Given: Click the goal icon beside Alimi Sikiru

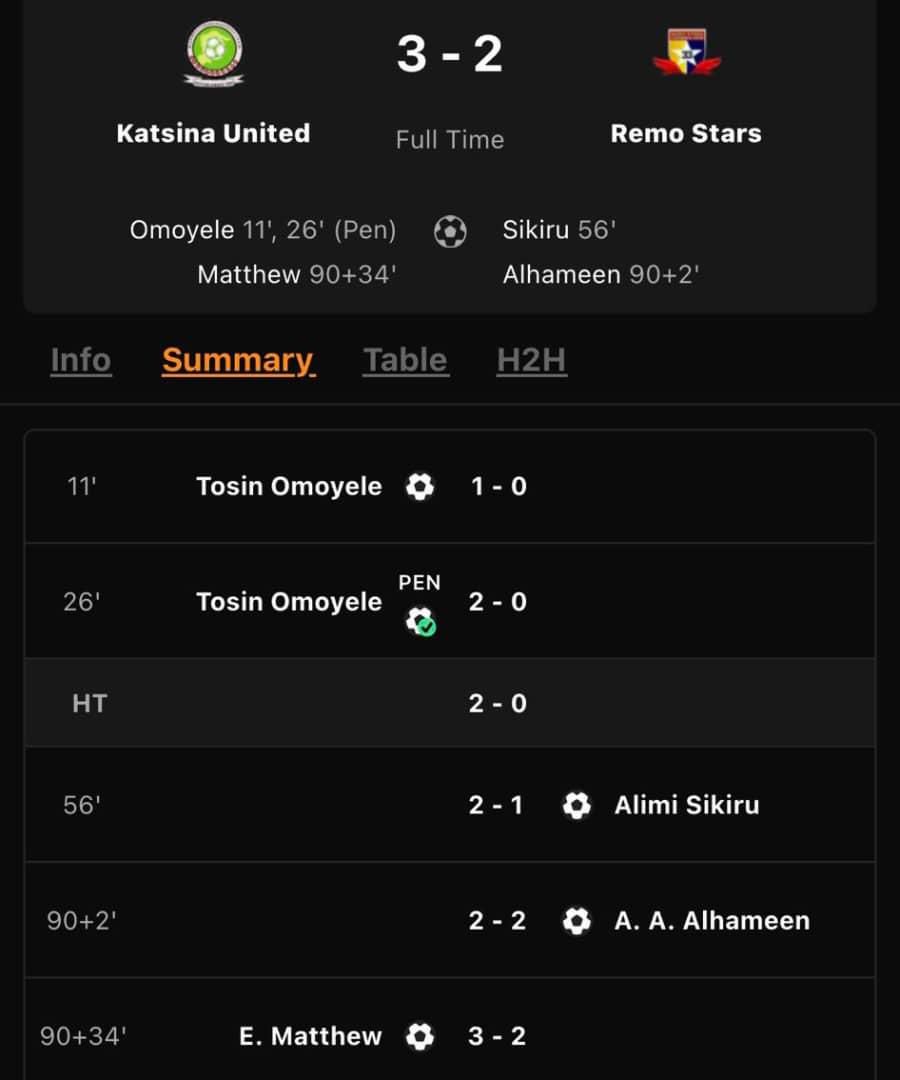Looking at the screenshot, I should 577,805.
